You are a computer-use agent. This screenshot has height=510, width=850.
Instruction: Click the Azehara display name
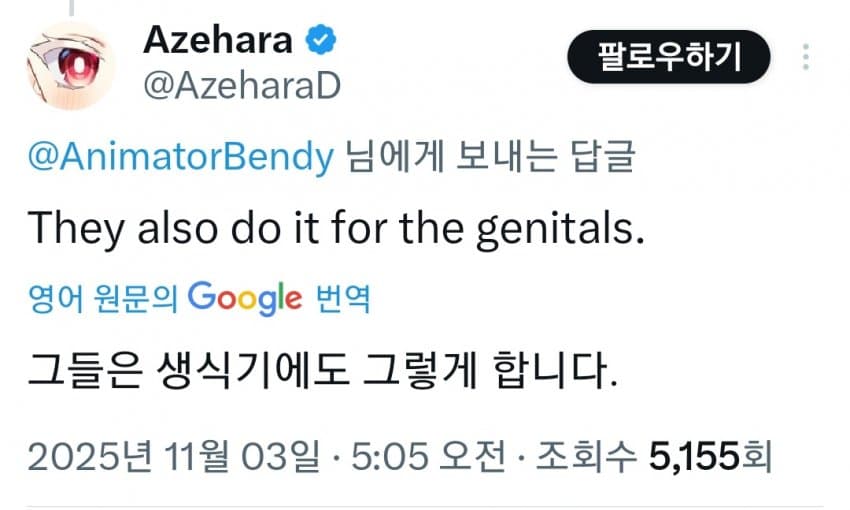[219, 39]
